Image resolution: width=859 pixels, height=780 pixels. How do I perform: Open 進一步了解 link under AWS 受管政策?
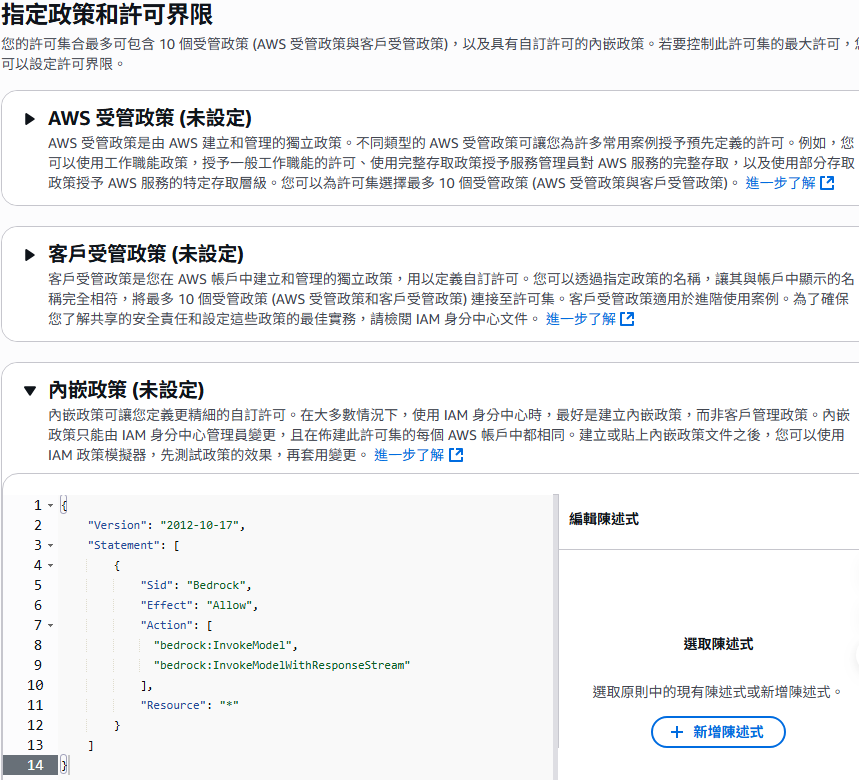[780, 183]
